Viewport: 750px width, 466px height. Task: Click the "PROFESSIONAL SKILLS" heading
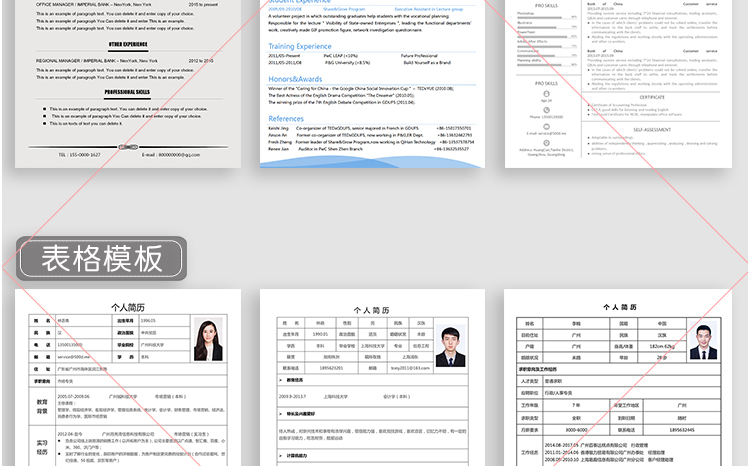click(x=127, y=92)
